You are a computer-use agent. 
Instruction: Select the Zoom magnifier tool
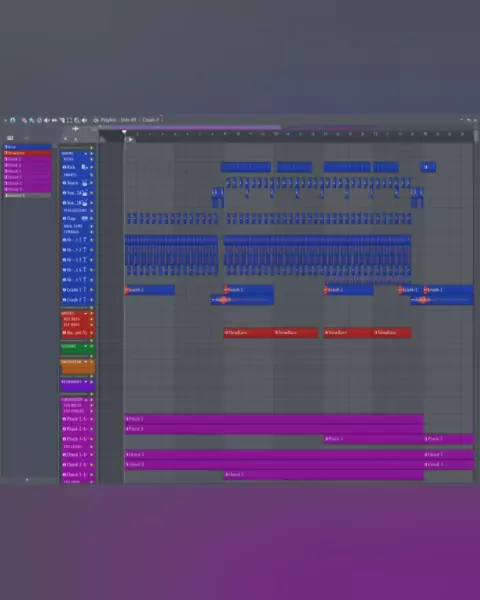(77, 121)
